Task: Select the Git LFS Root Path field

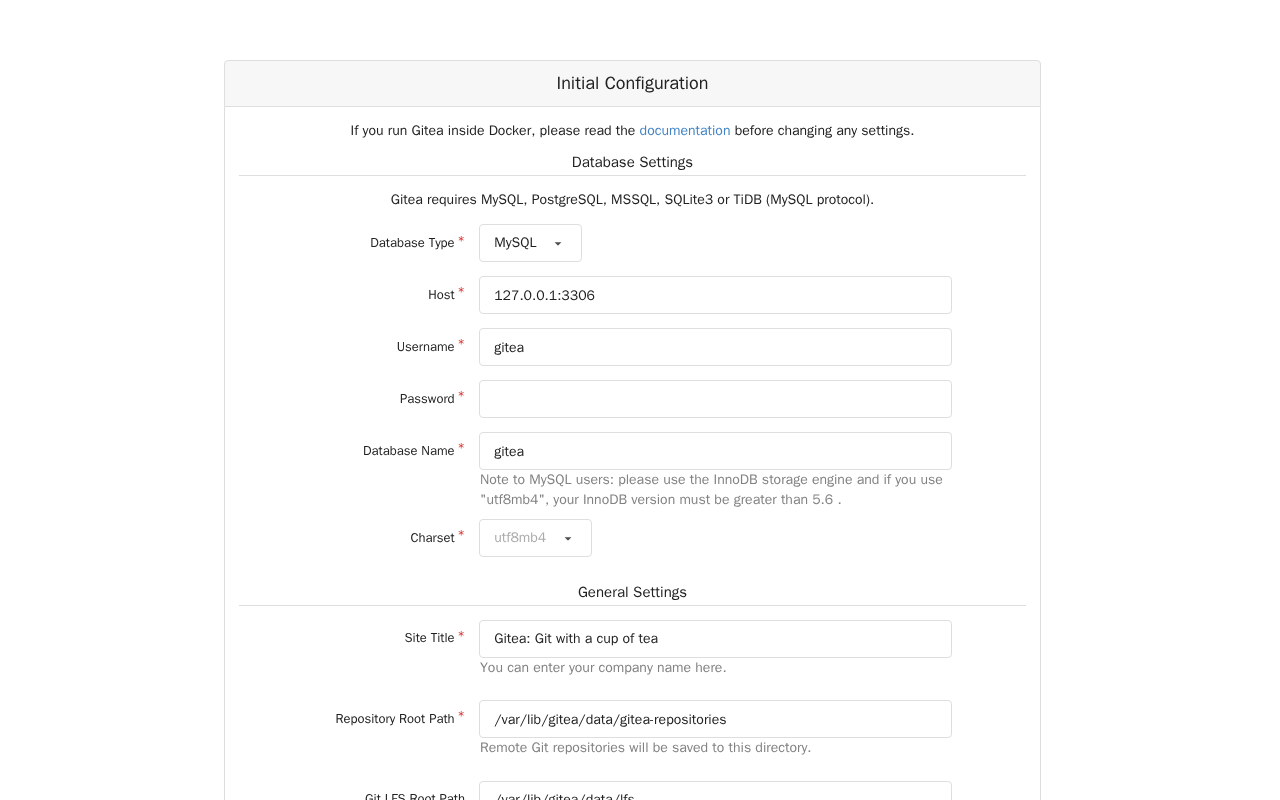Action: 715,791
